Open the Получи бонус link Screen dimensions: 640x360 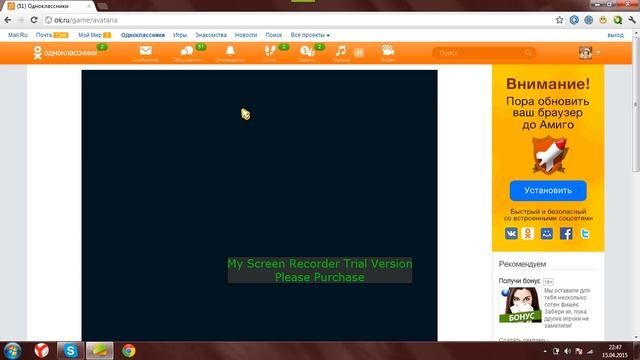tap(519, 281)
